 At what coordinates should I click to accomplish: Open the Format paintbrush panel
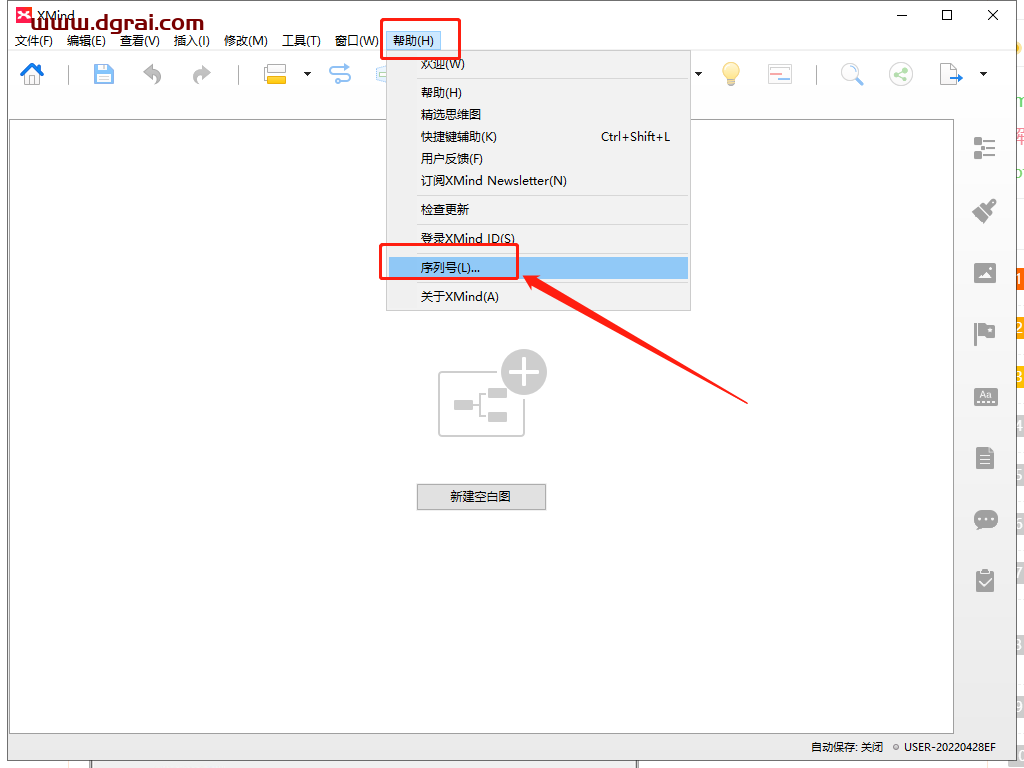pos(985,211)
